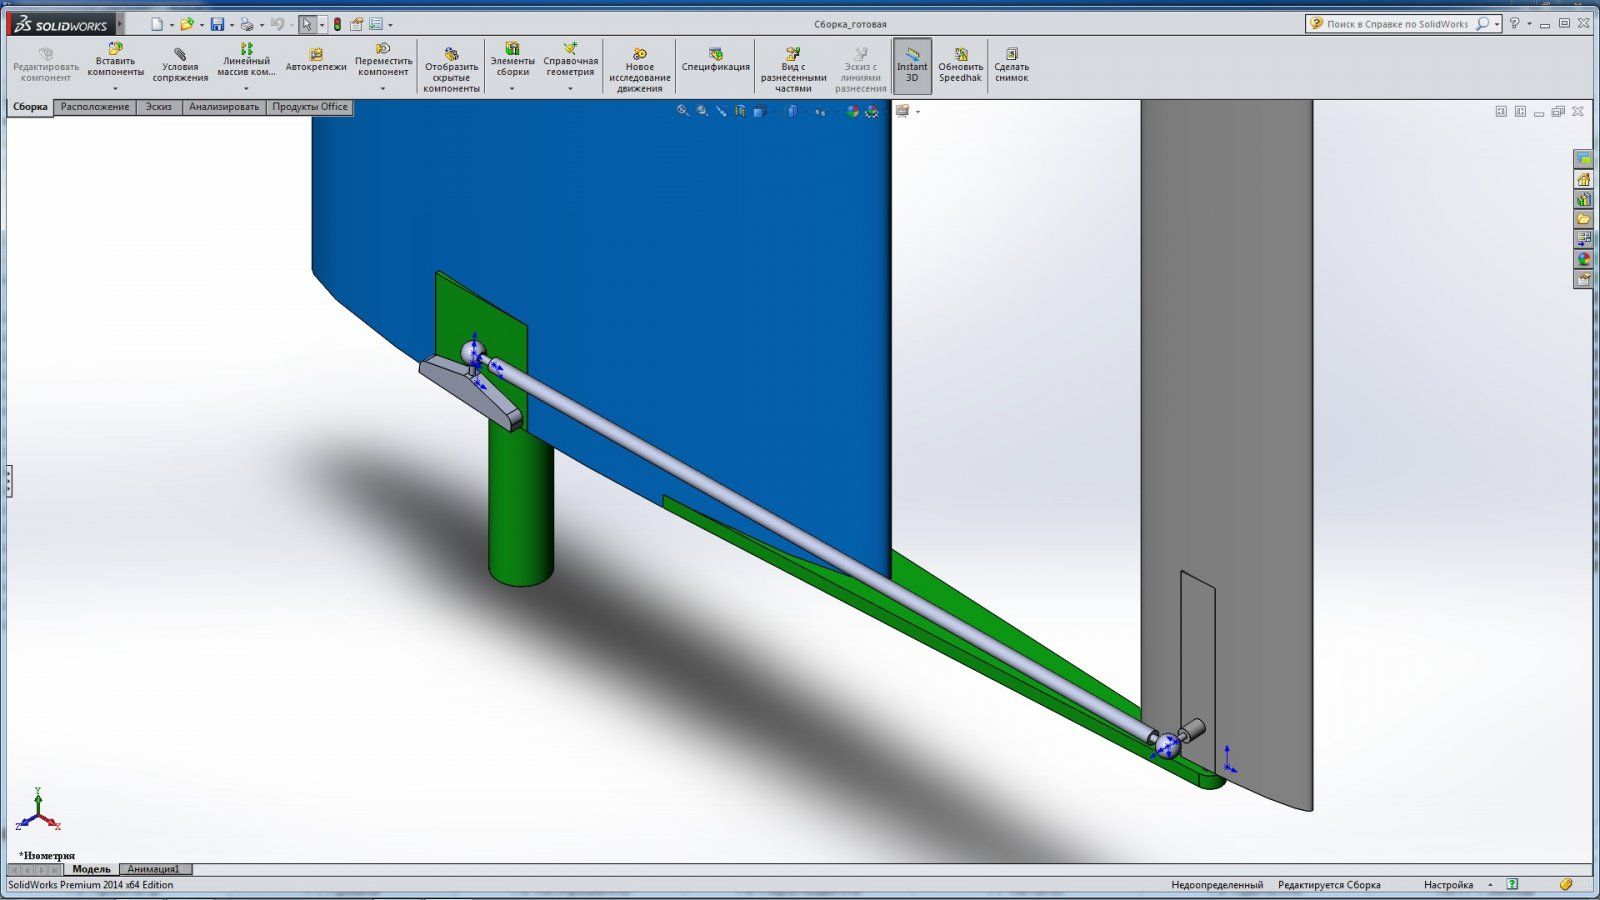The height and width of the screenshot is (900, 1600).
Task: Open Appearances color sphere in task pane
Action: (1583, 259)
